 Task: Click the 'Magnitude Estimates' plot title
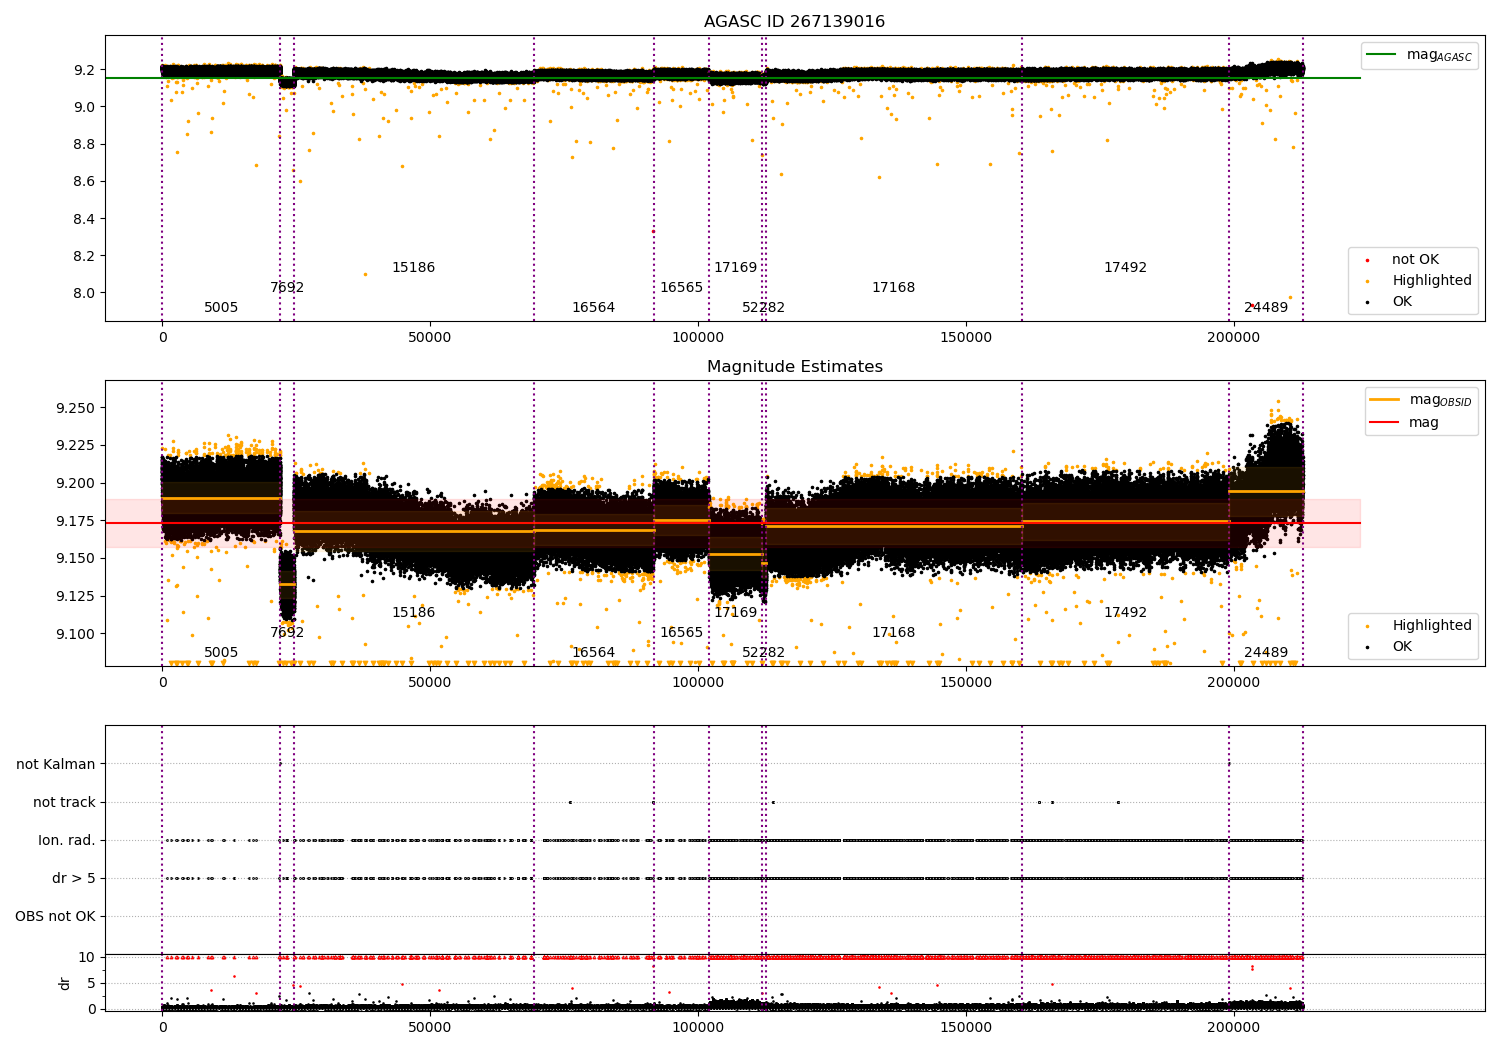coord(794,367)
